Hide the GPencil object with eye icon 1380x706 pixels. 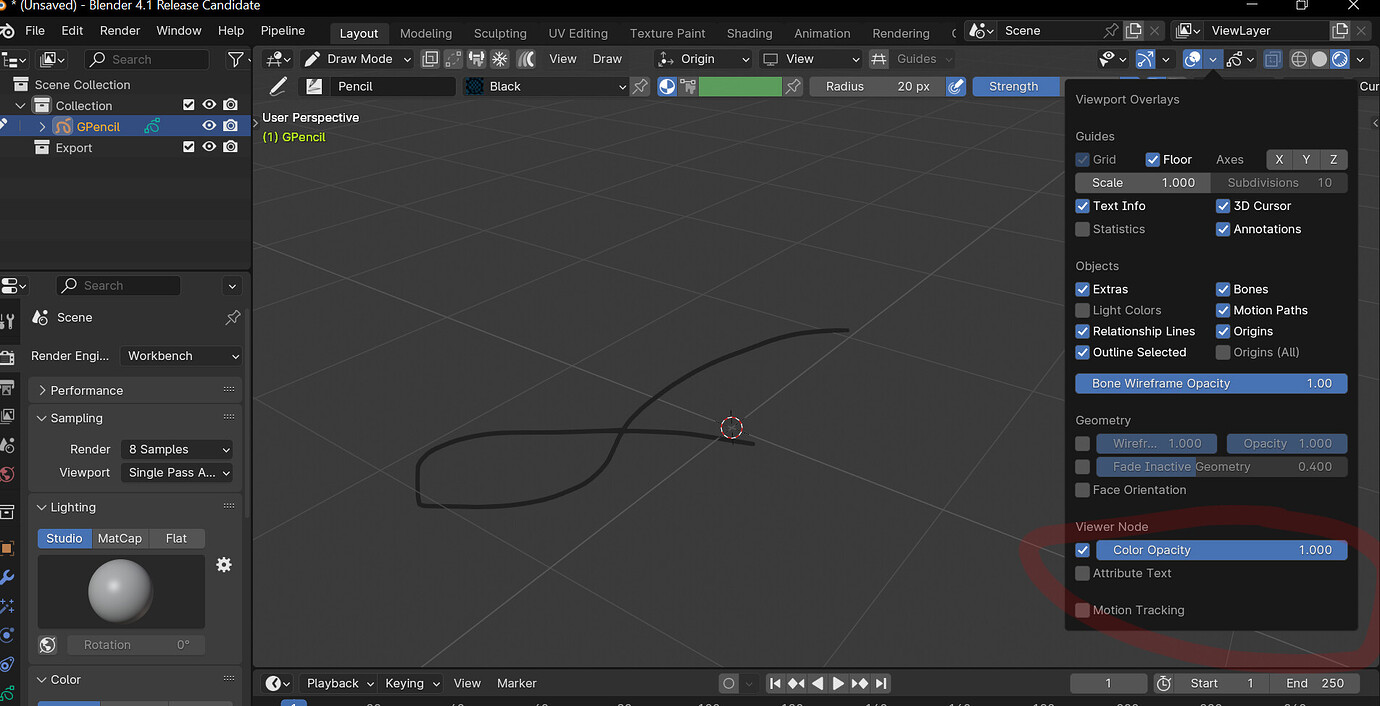point(209,126)
